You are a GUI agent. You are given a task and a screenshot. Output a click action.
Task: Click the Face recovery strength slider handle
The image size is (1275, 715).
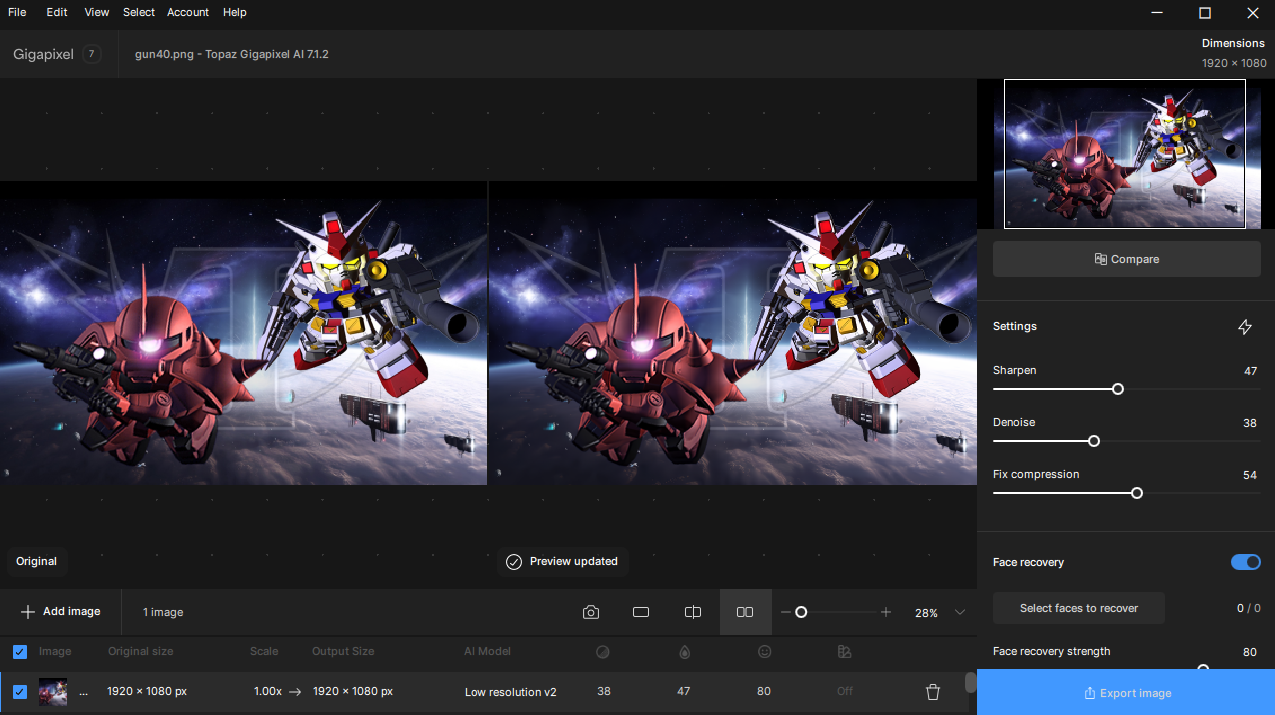[1203, 668]
